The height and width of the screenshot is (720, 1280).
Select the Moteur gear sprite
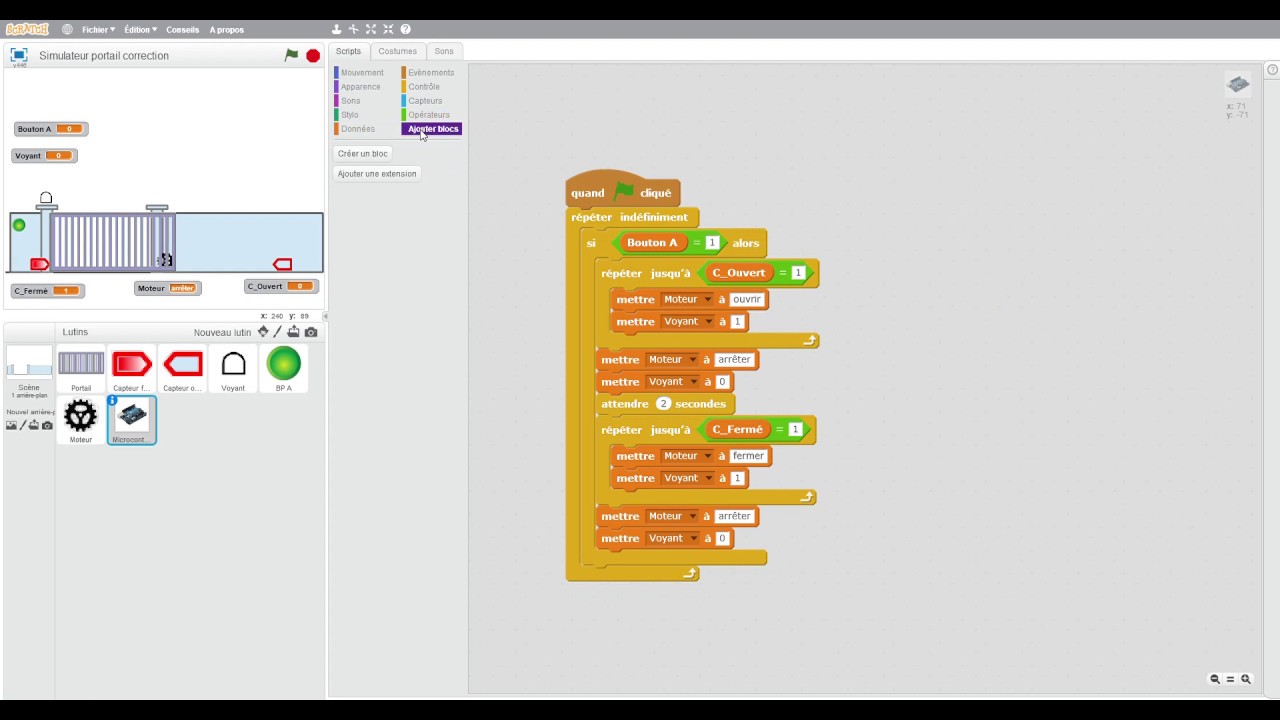point(81,420)
